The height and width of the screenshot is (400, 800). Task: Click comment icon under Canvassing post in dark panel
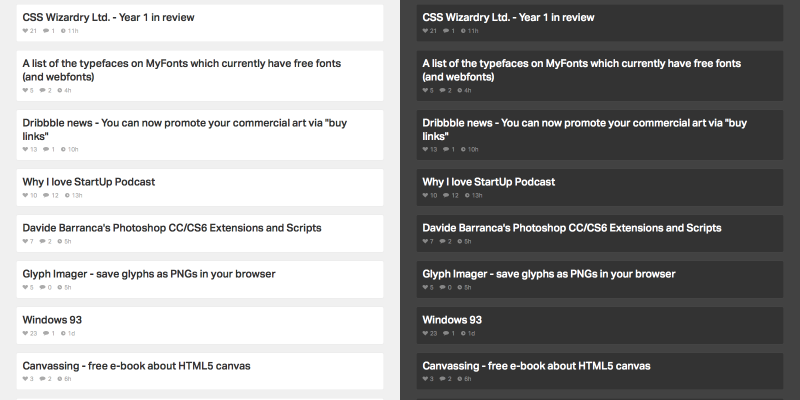[442, 379]
